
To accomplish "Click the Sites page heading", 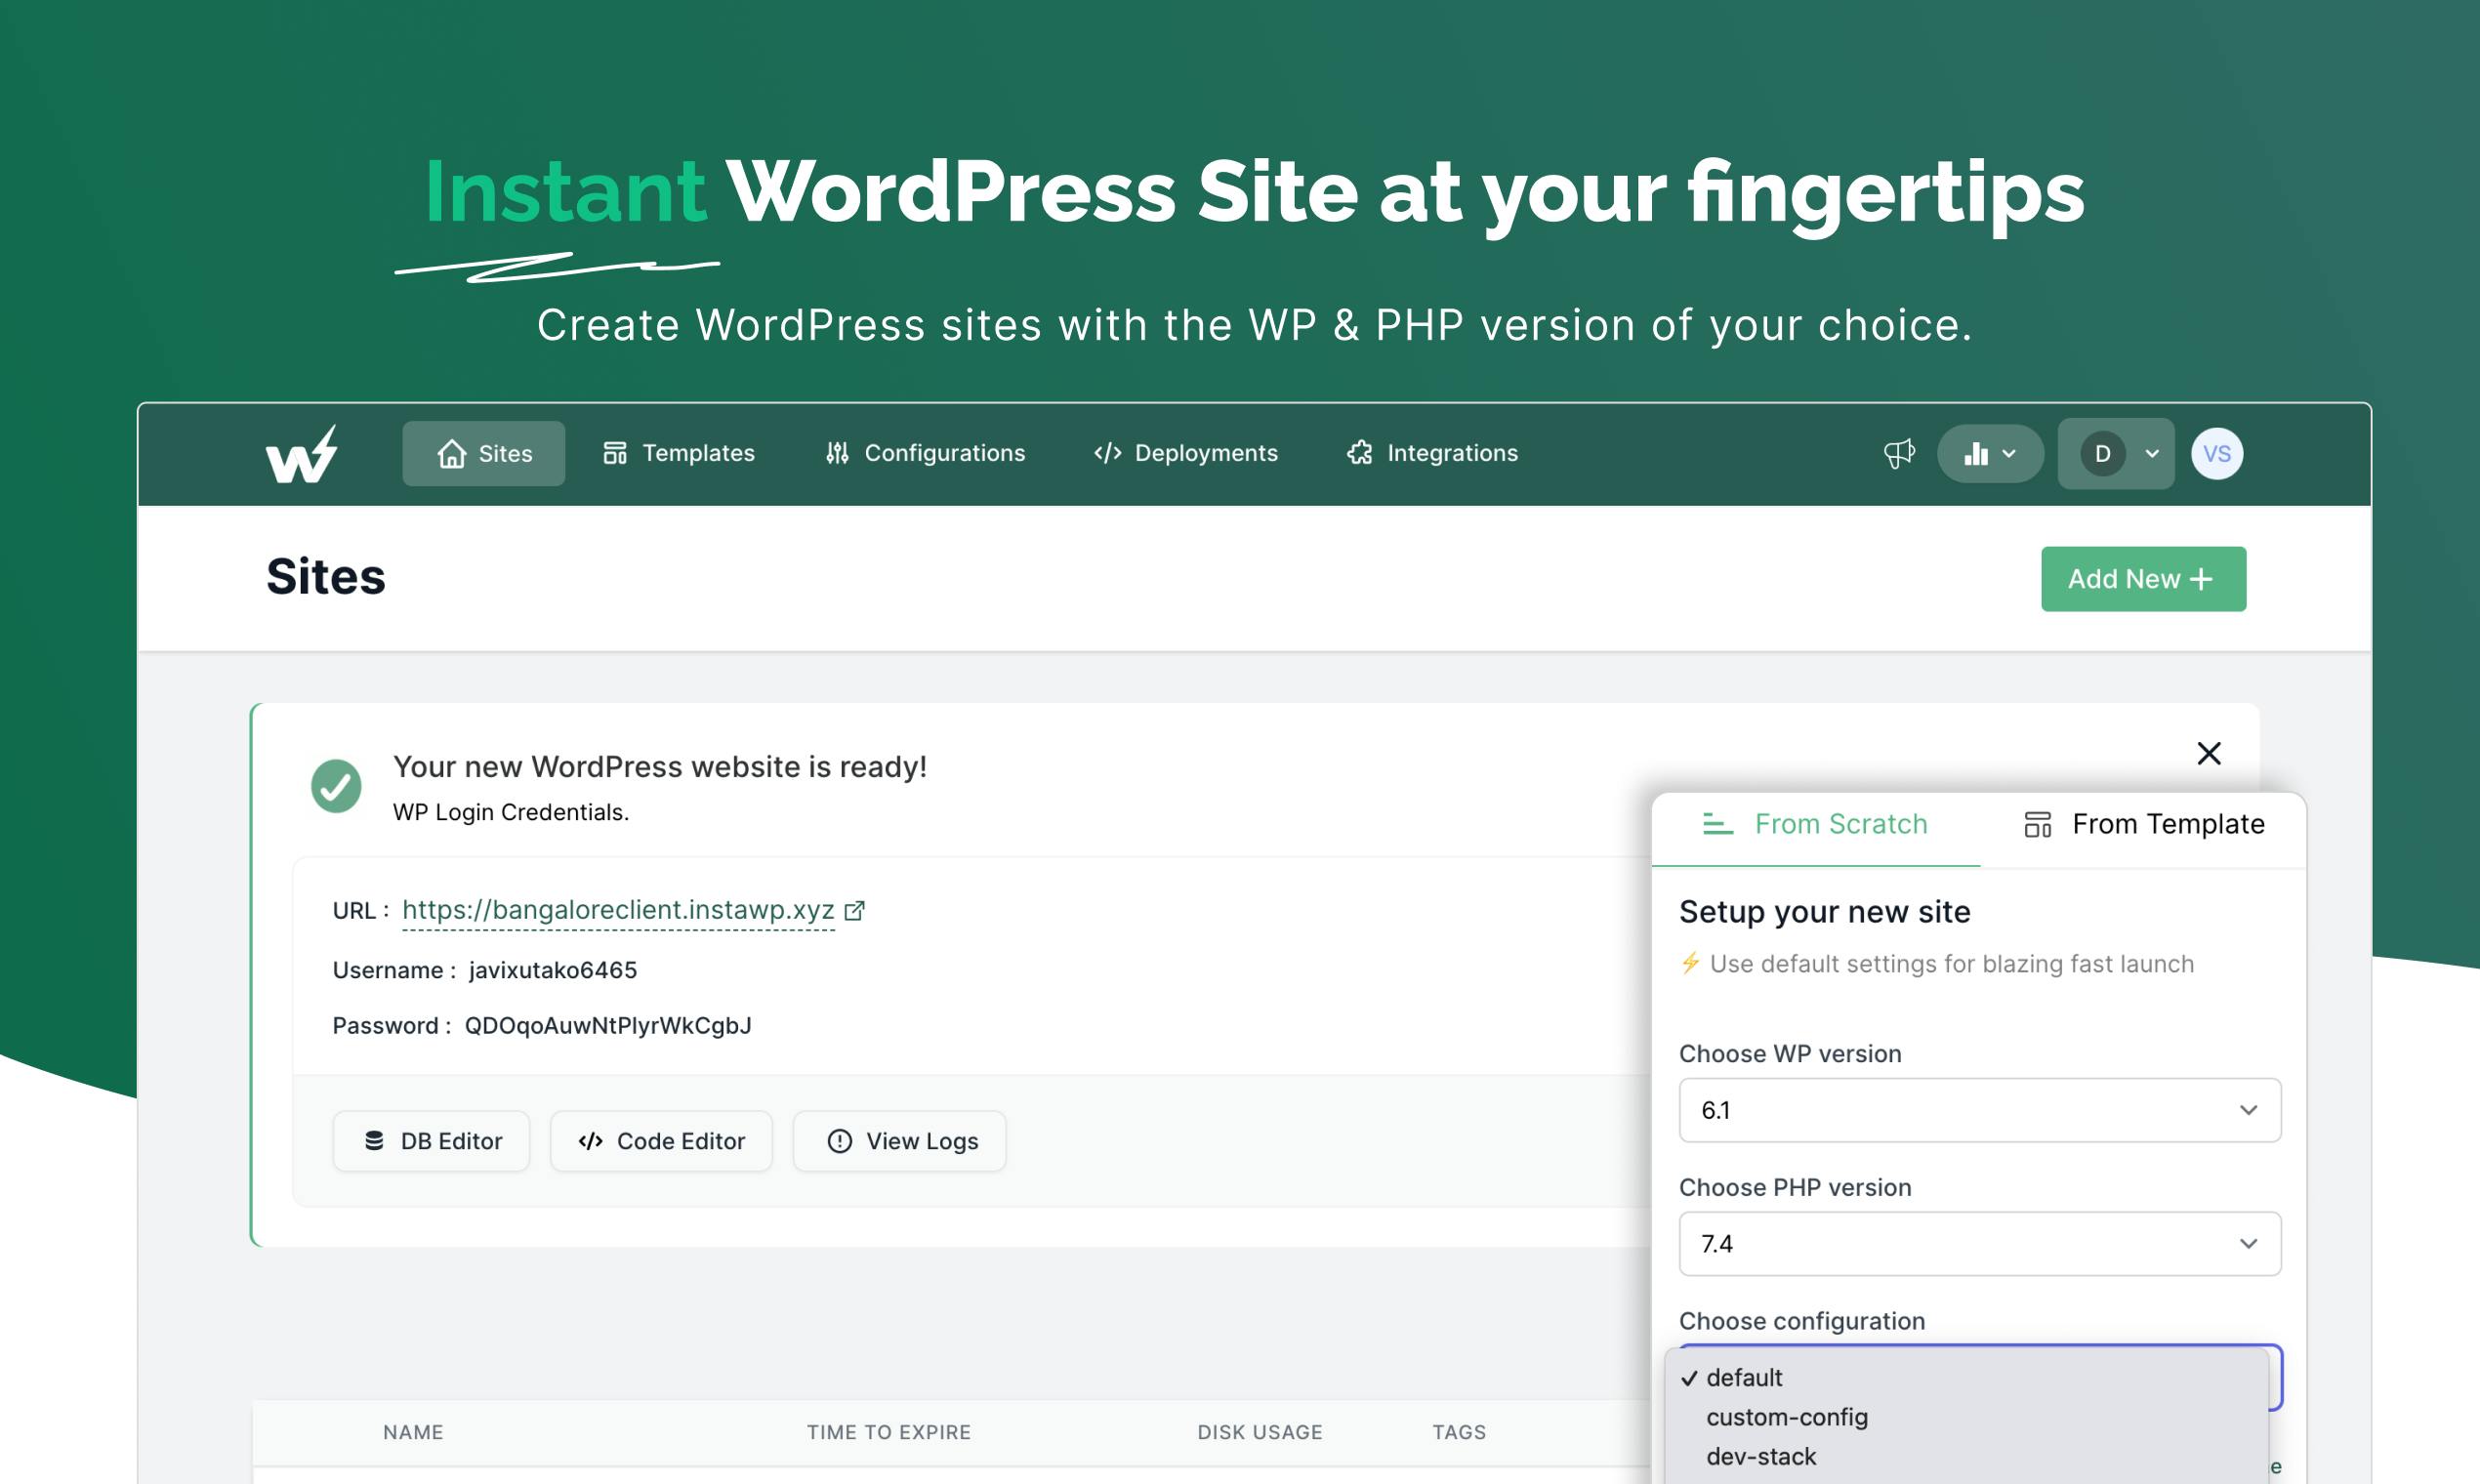I will point(326,578).
